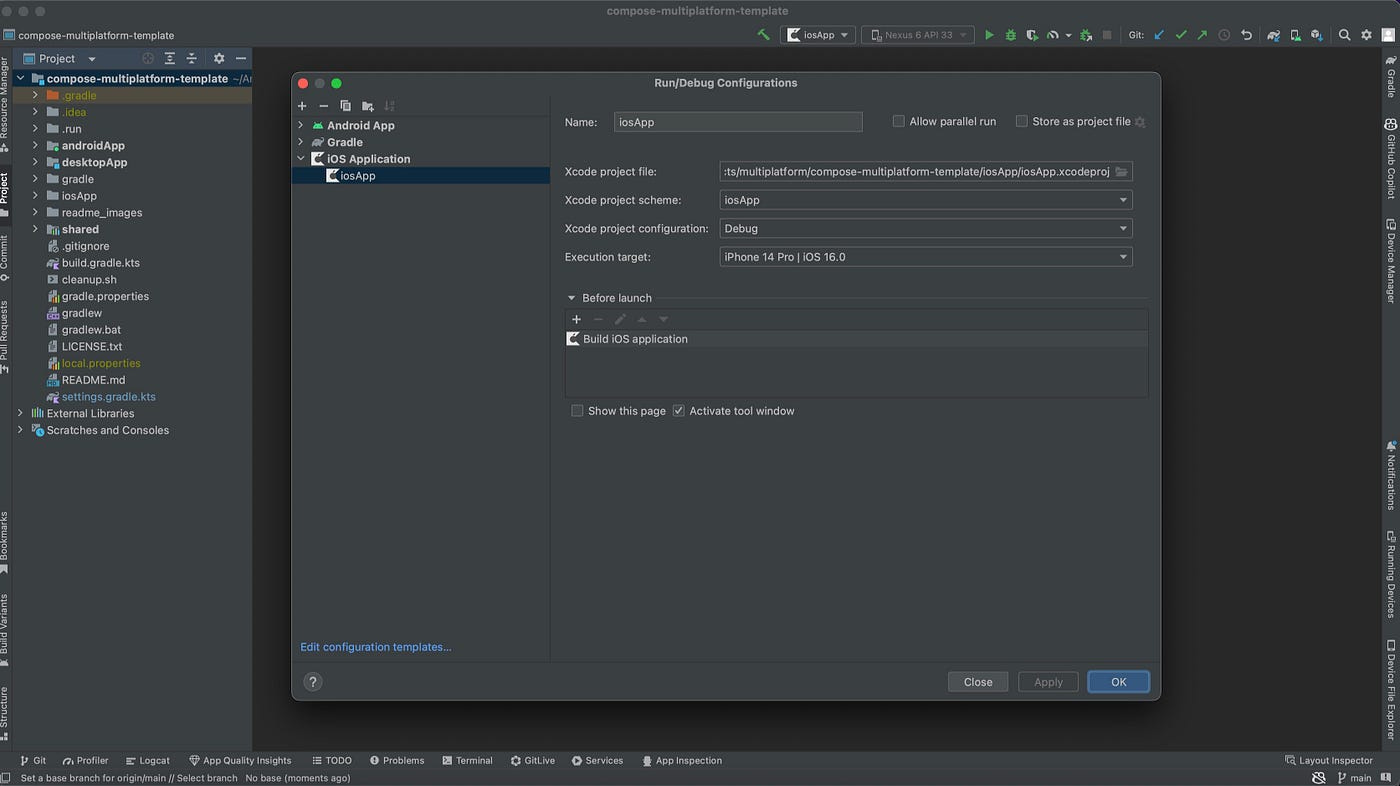The height and width of the screenshot is (786, 1400).
Task: Click Git commit green checkmark
Action: 1181,35
